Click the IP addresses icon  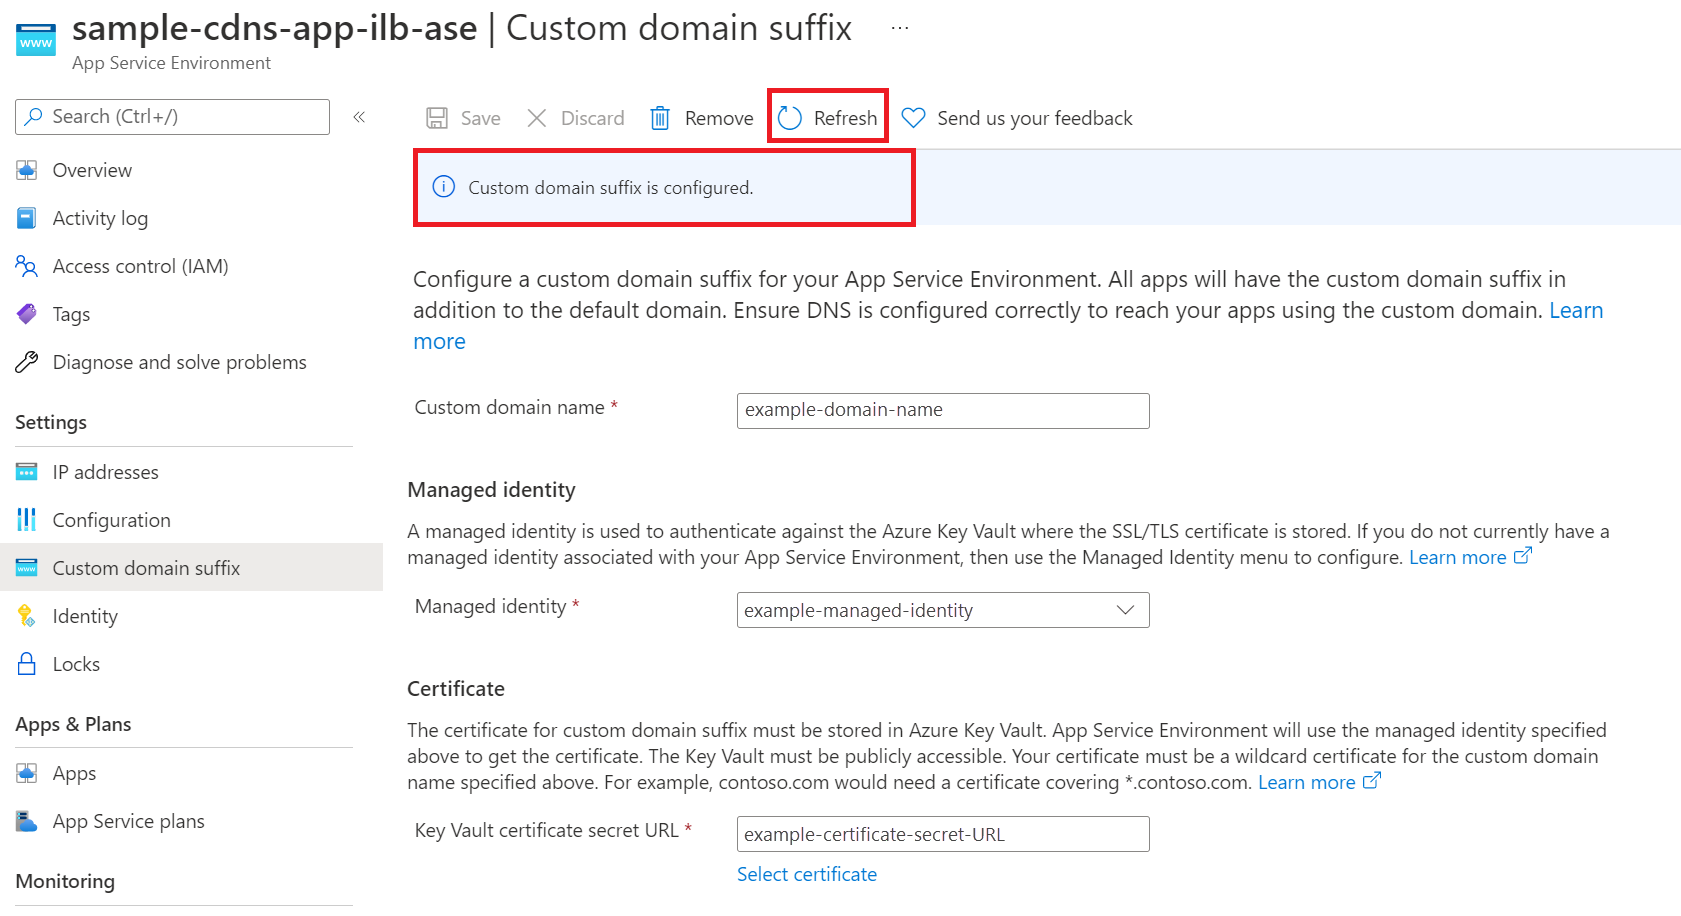point(27,472)
